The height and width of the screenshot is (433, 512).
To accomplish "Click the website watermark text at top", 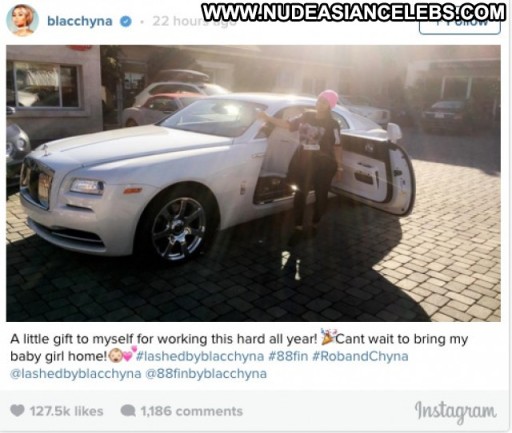I will (354, 13).
